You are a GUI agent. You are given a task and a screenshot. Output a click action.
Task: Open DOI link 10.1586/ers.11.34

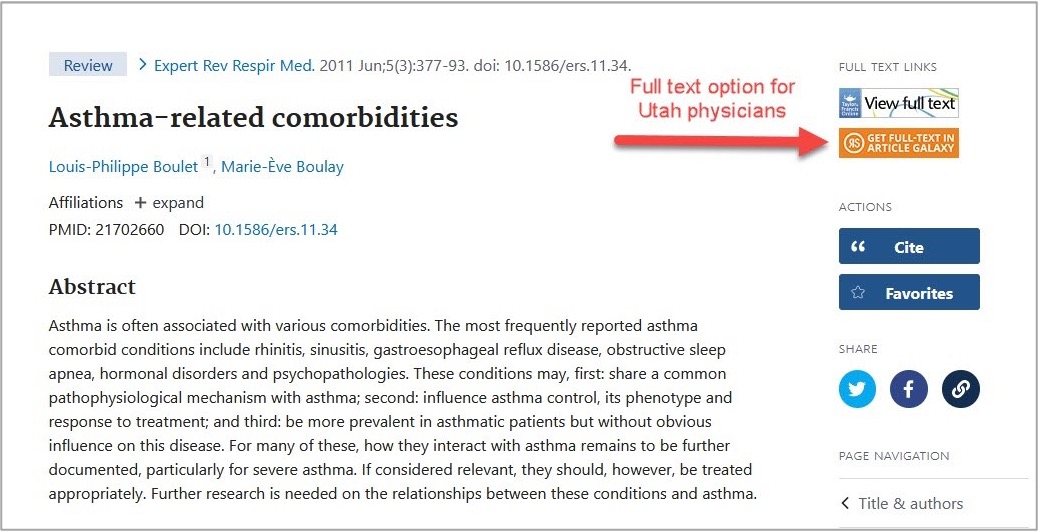coord(276,230)
